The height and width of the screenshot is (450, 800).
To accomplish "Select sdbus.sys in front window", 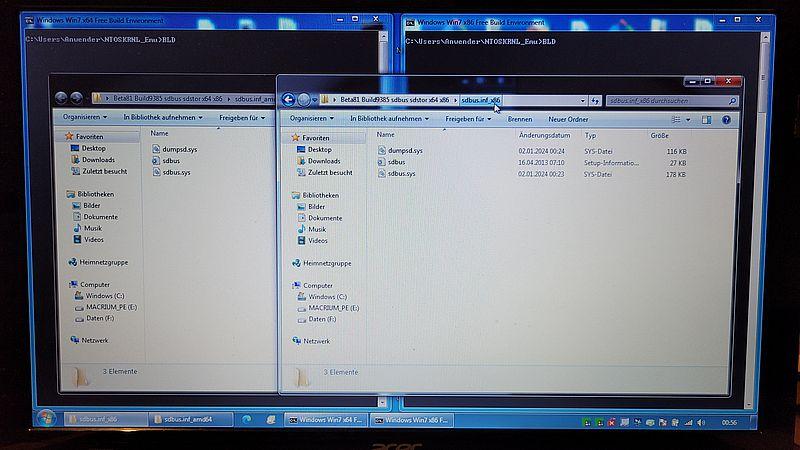I will pos(396,173).
